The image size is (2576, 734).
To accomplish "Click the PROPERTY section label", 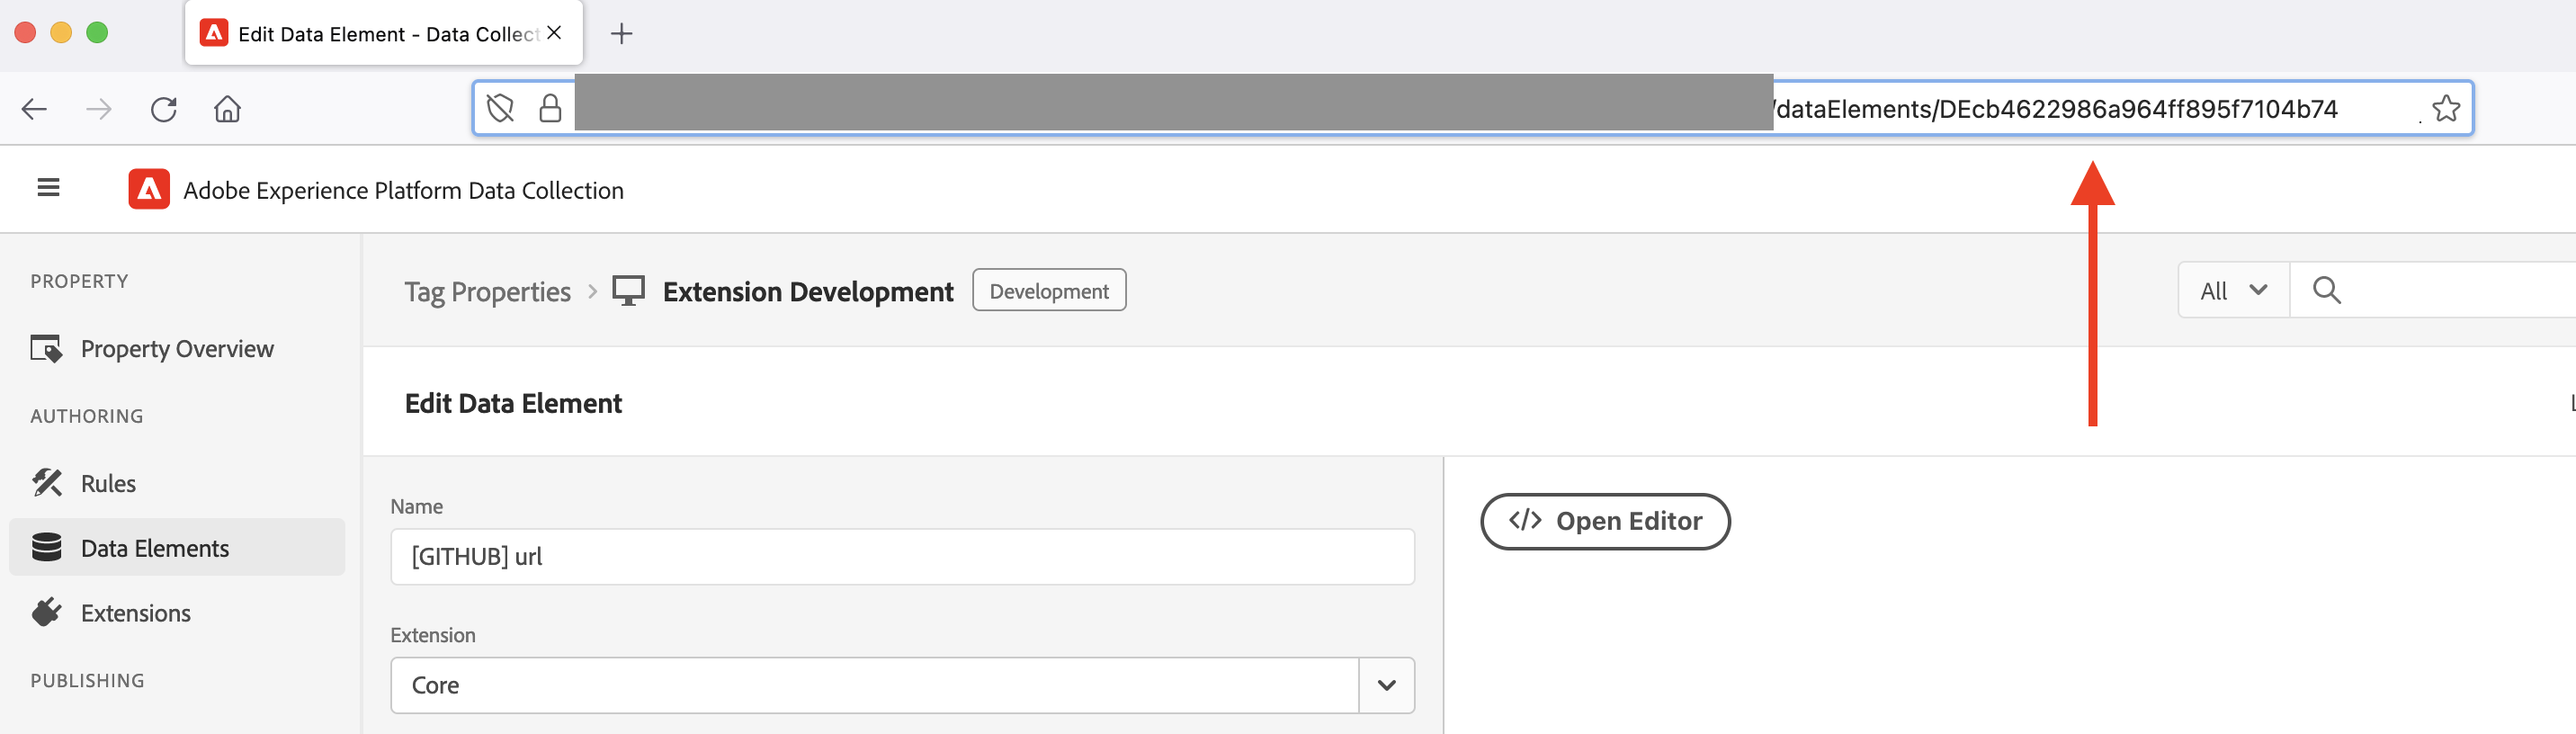I will coord(79,281).
